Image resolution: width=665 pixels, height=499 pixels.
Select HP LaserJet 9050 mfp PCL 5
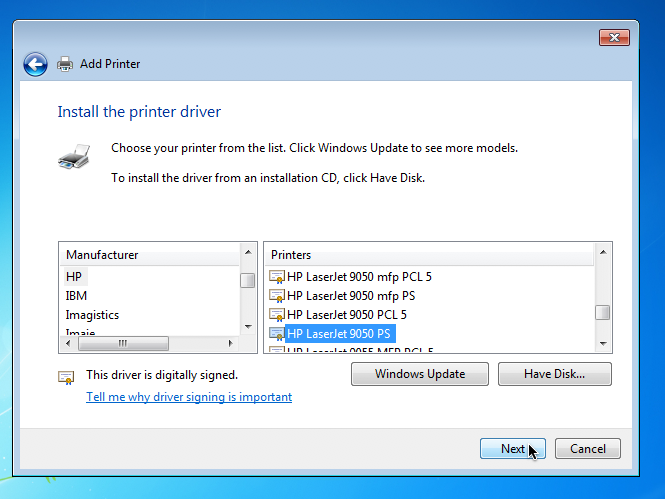pyautogui.click(x=359, y=277)
